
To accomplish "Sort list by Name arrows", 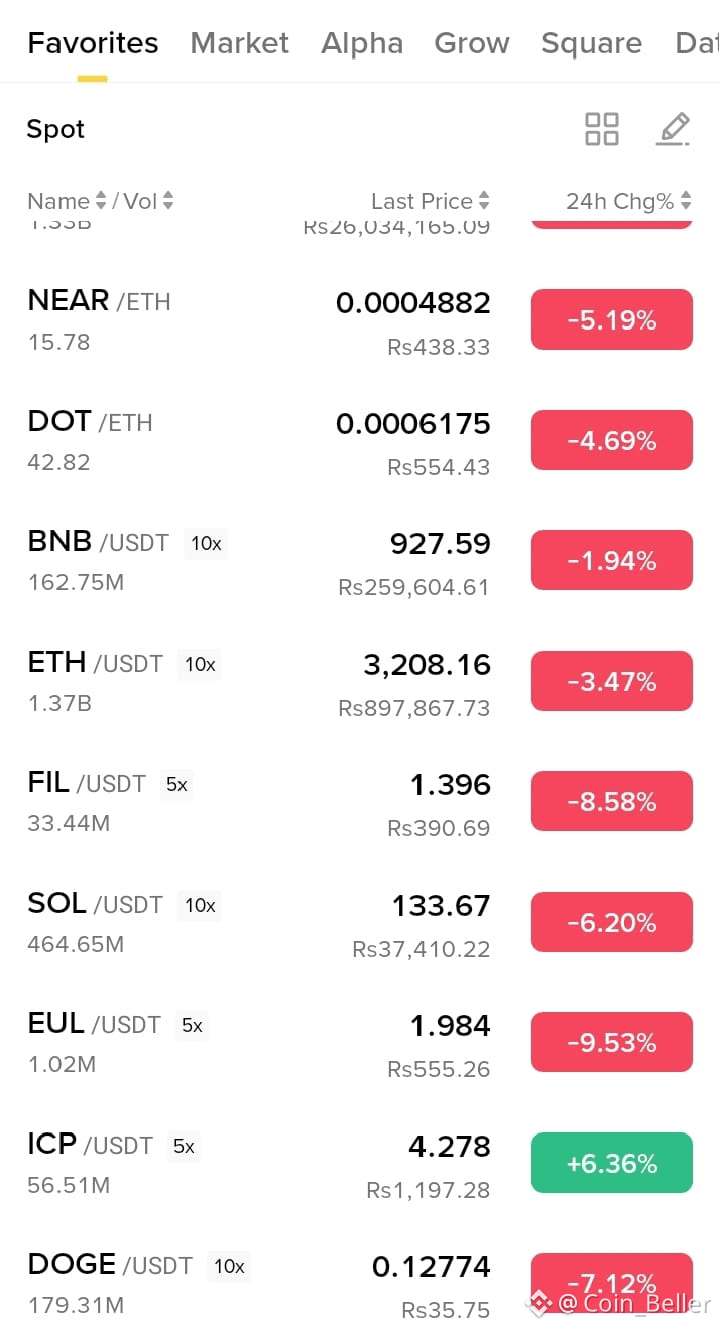I will (x=100, y=201).
